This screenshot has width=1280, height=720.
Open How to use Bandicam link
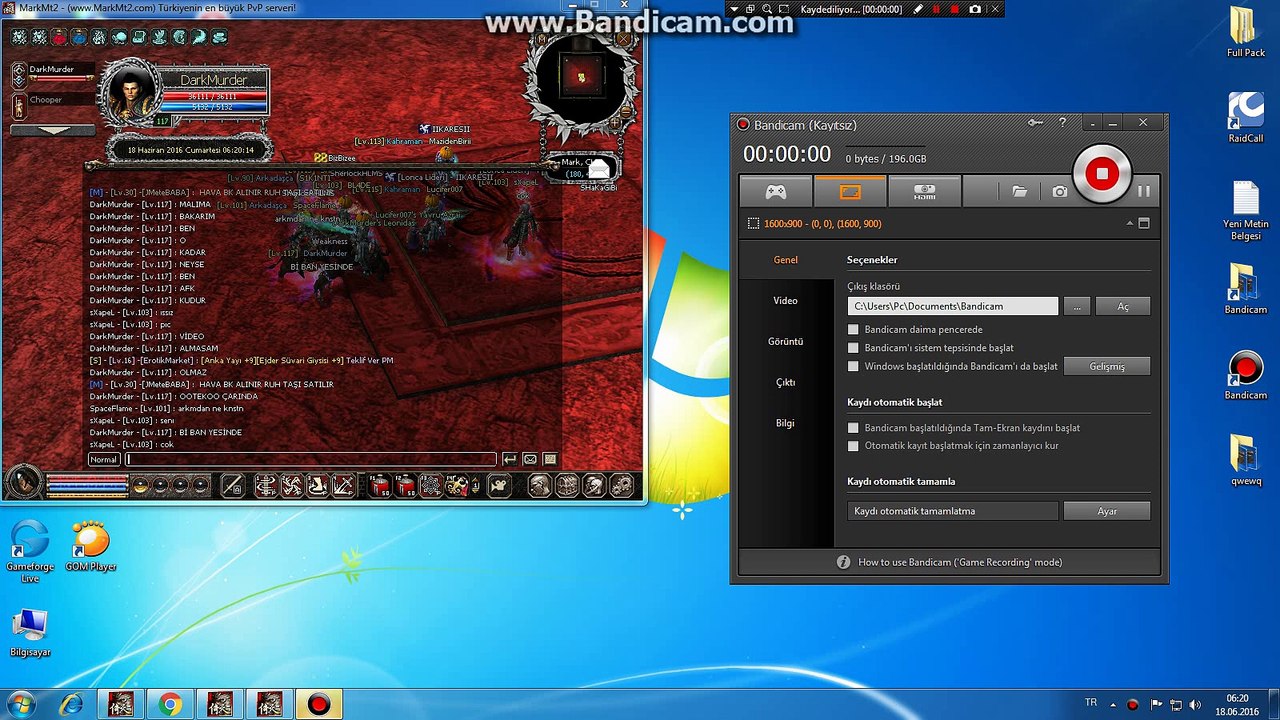(960, 562)
